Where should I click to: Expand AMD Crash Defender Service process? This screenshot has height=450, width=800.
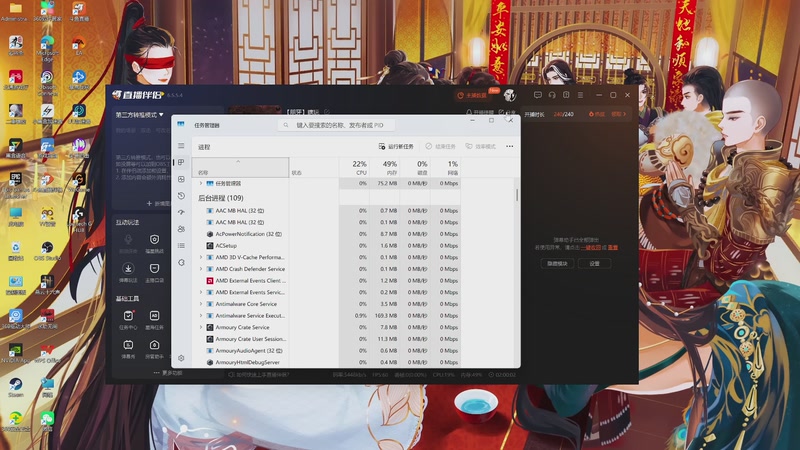pyautogui.click(x=201, y=269)
